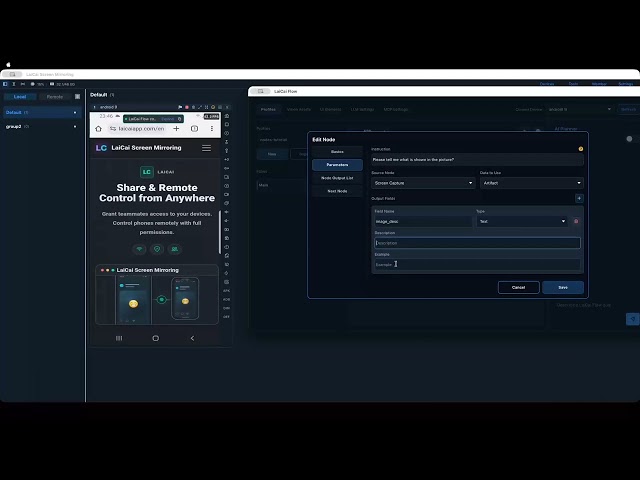The image size is (640, 480).
Task: Open the hamburger menu on LaiCai site
Action: (x=207, y=148)
